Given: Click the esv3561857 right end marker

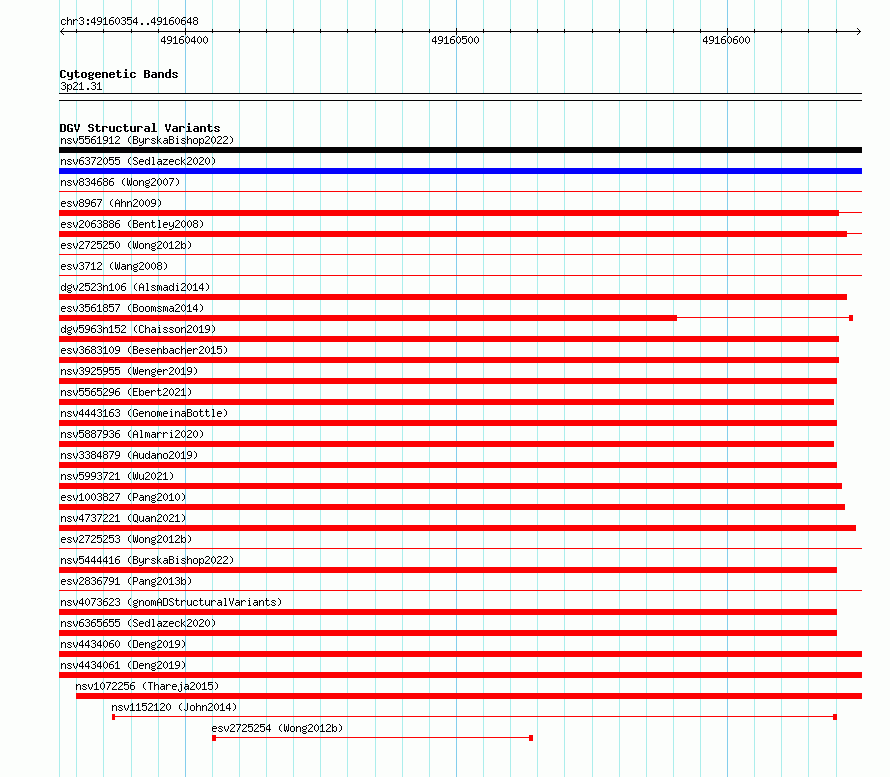Looking at the screenshot, I should [851, 318].
